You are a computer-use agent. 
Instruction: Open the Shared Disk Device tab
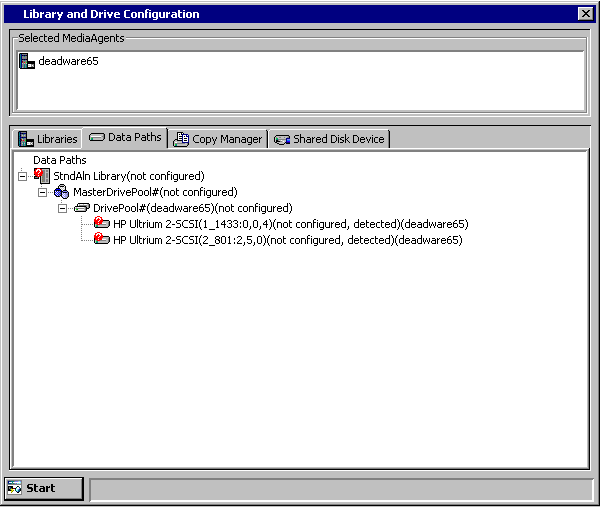tap(329, 139)
